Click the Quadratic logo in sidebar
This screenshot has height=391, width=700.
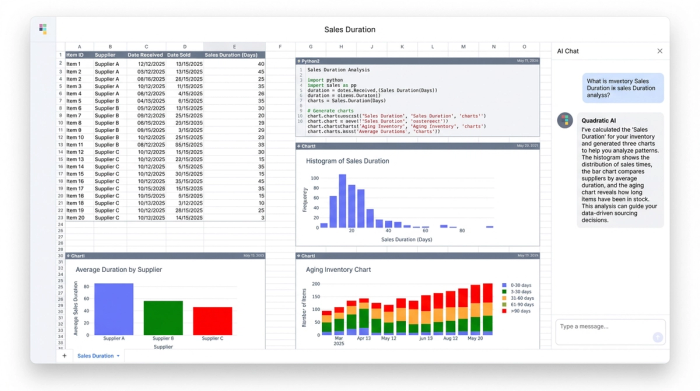coord(43,29)
